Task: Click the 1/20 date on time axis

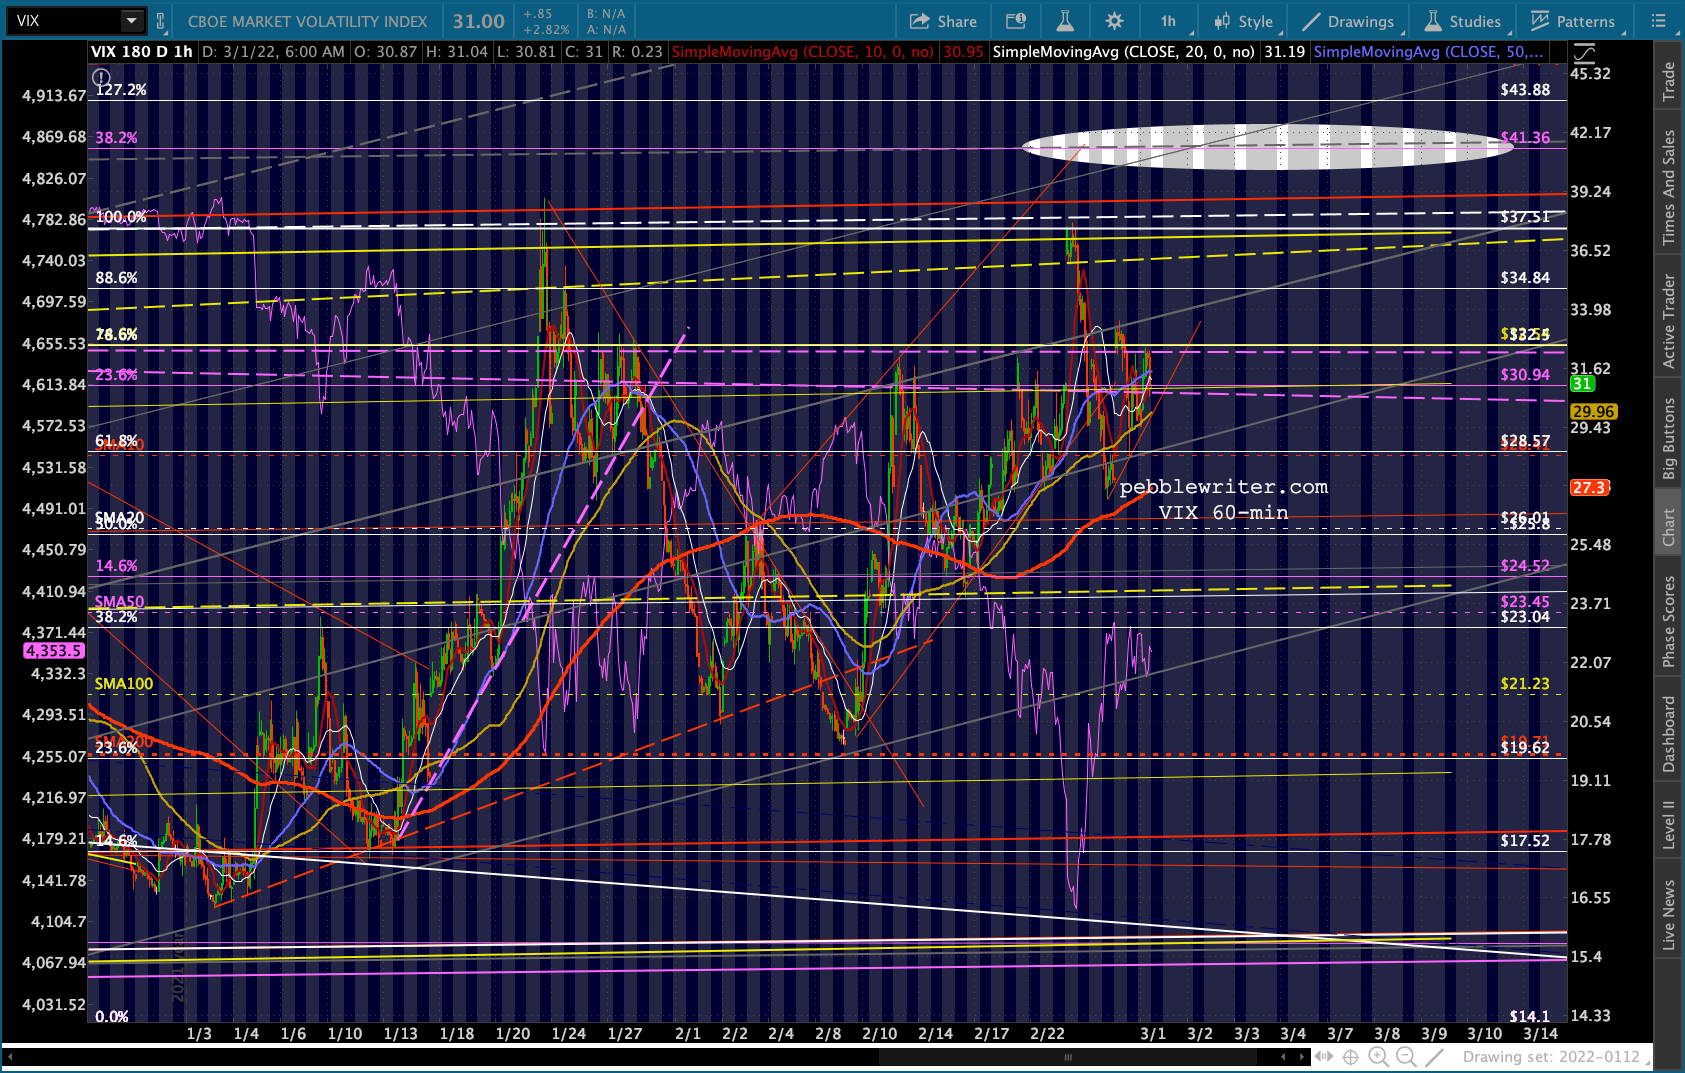Action: pyautogui.click(x=513, y=1034)
